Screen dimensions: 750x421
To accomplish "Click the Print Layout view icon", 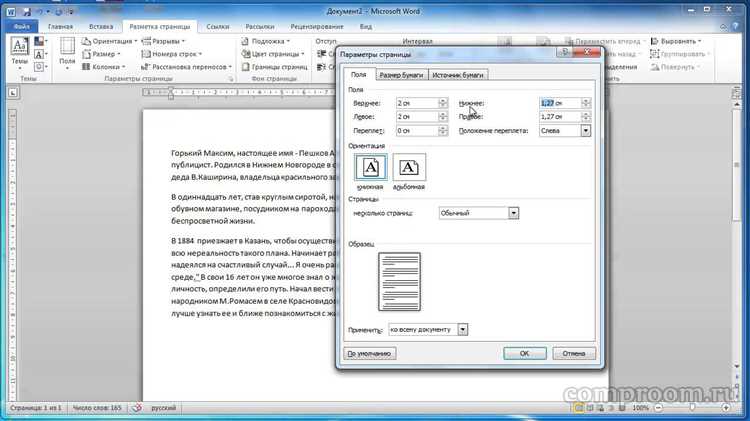I will (x=579, y=408).
